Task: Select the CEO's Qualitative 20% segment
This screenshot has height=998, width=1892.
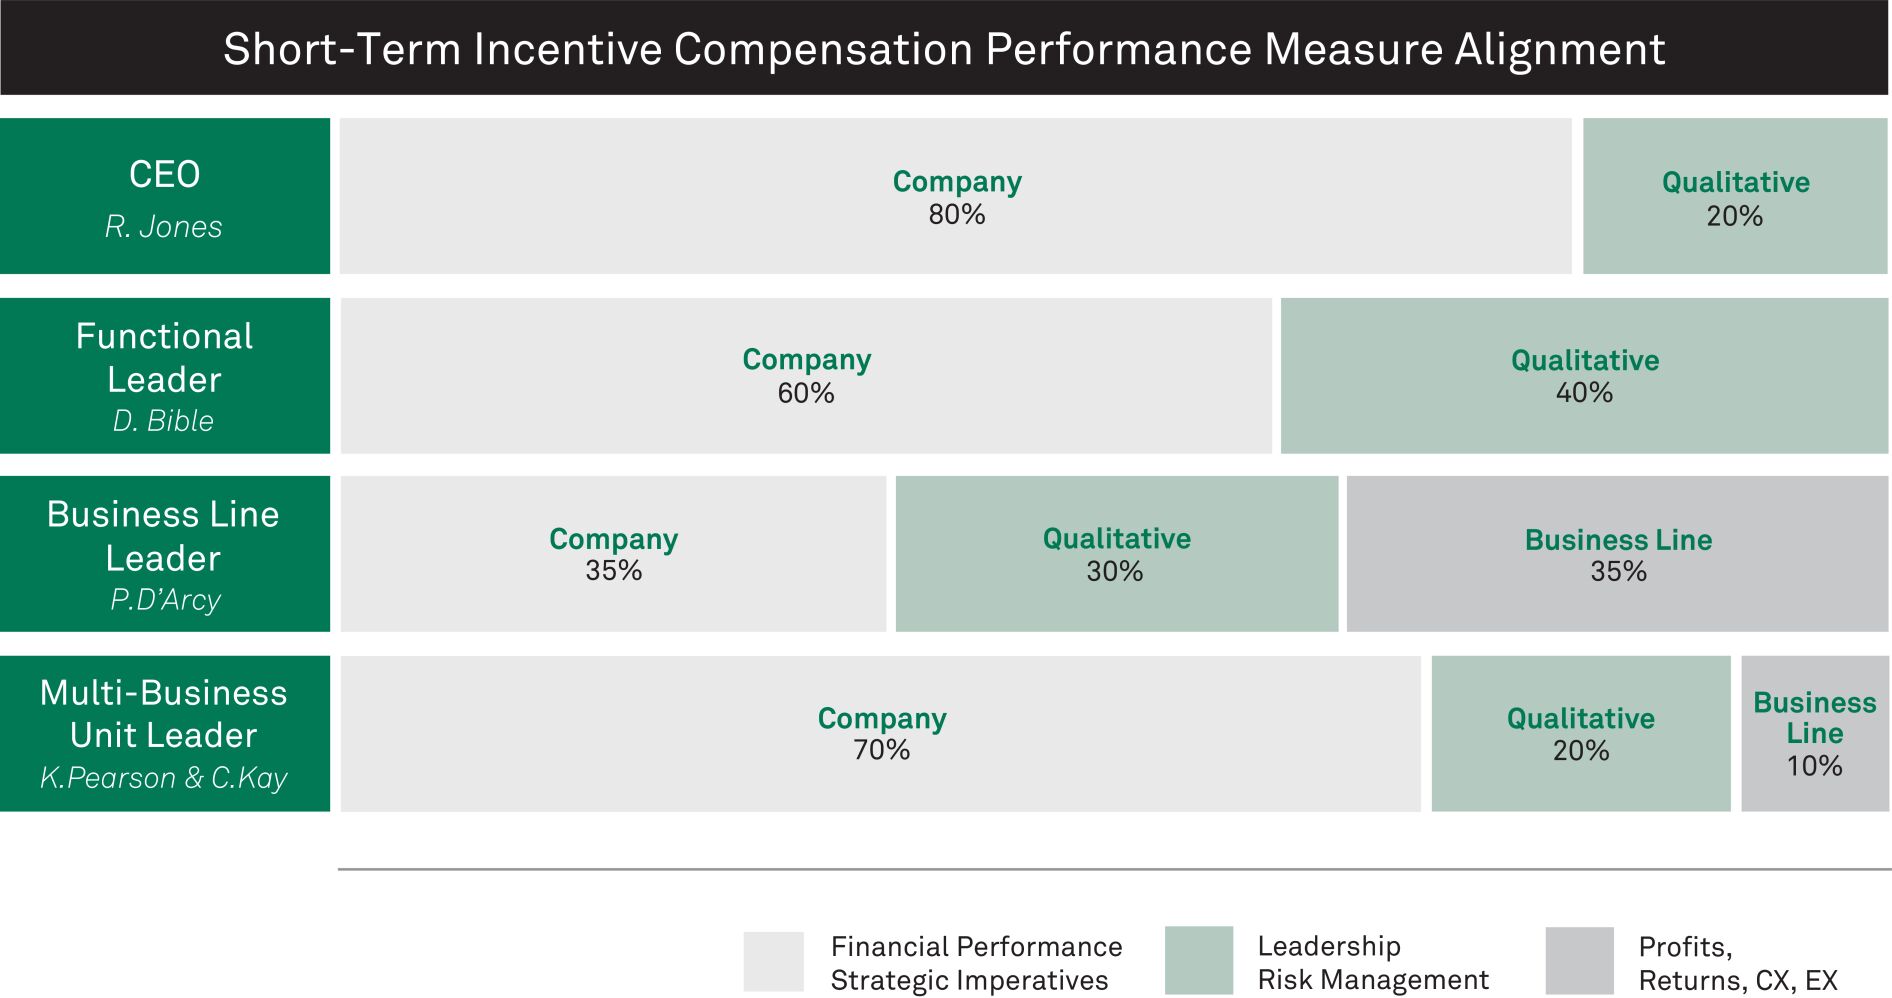Action: 1734,196
